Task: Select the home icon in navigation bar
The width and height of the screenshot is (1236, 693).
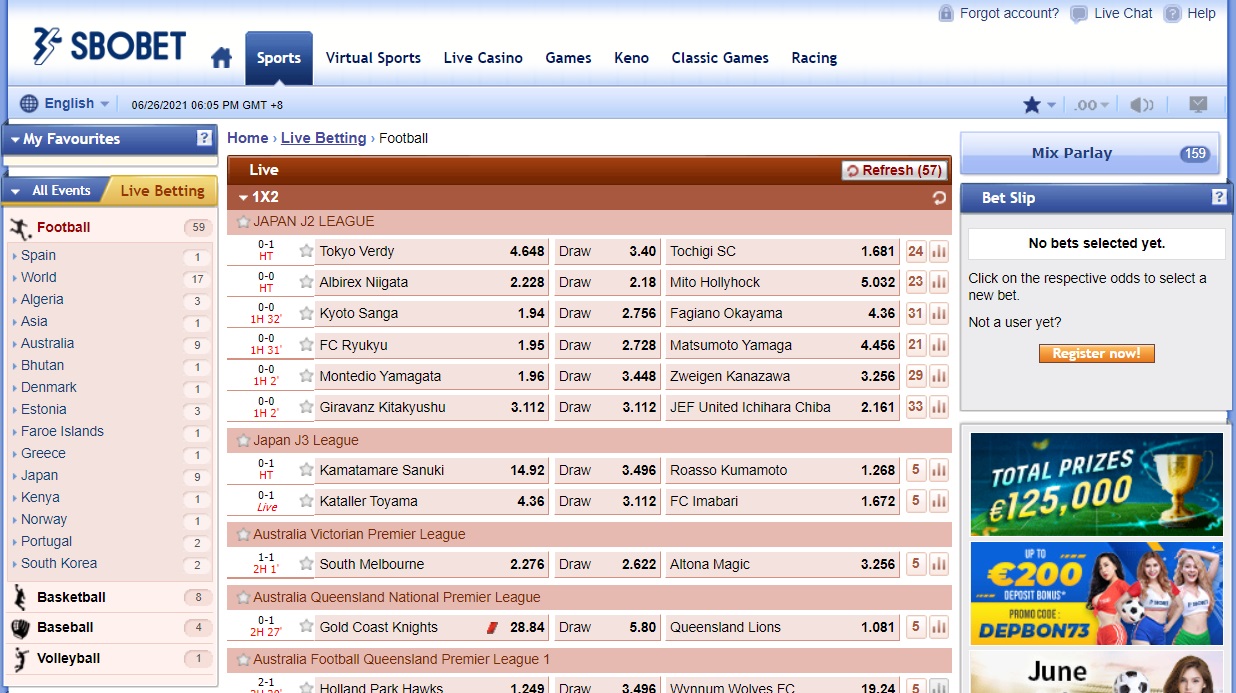Action: pos(220,57)
